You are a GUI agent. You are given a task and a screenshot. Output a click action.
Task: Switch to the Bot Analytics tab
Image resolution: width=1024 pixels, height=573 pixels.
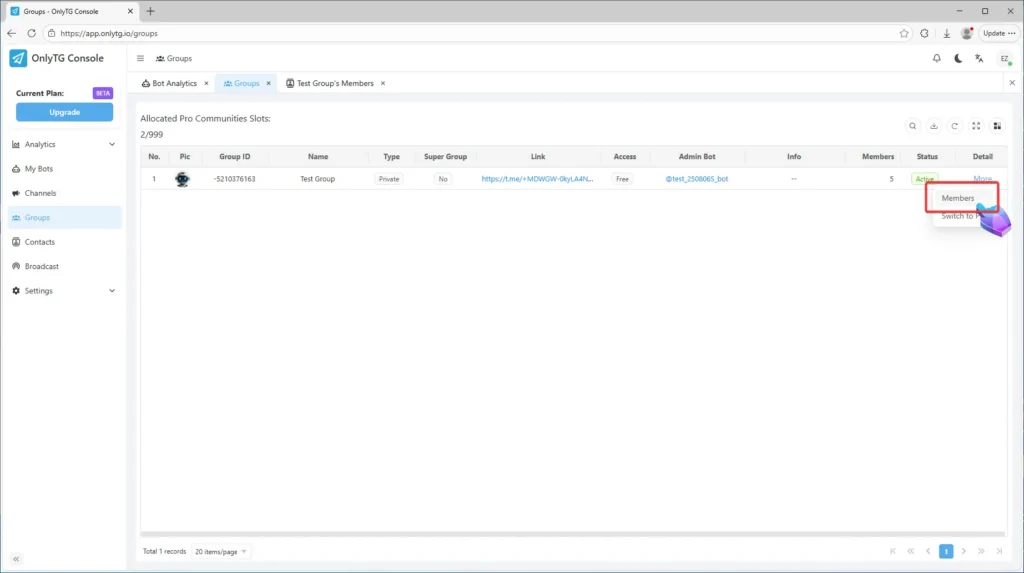(174, 84)
